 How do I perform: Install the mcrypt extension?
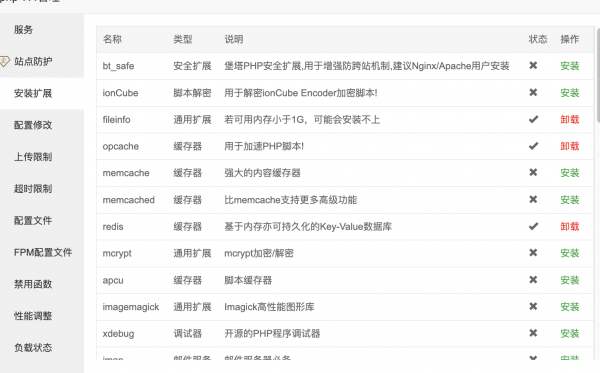pos(570,253)
